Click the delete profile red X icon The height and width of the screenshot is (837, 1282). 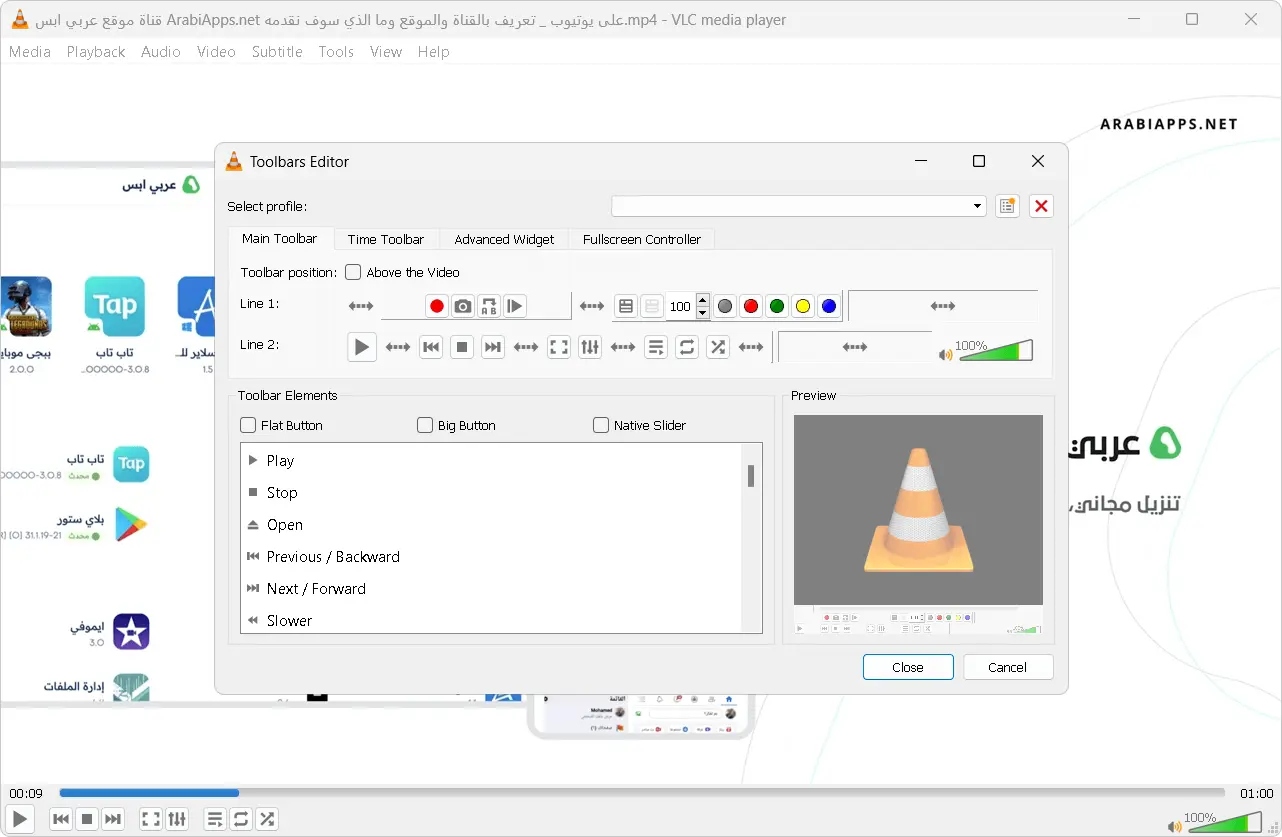1040,205
